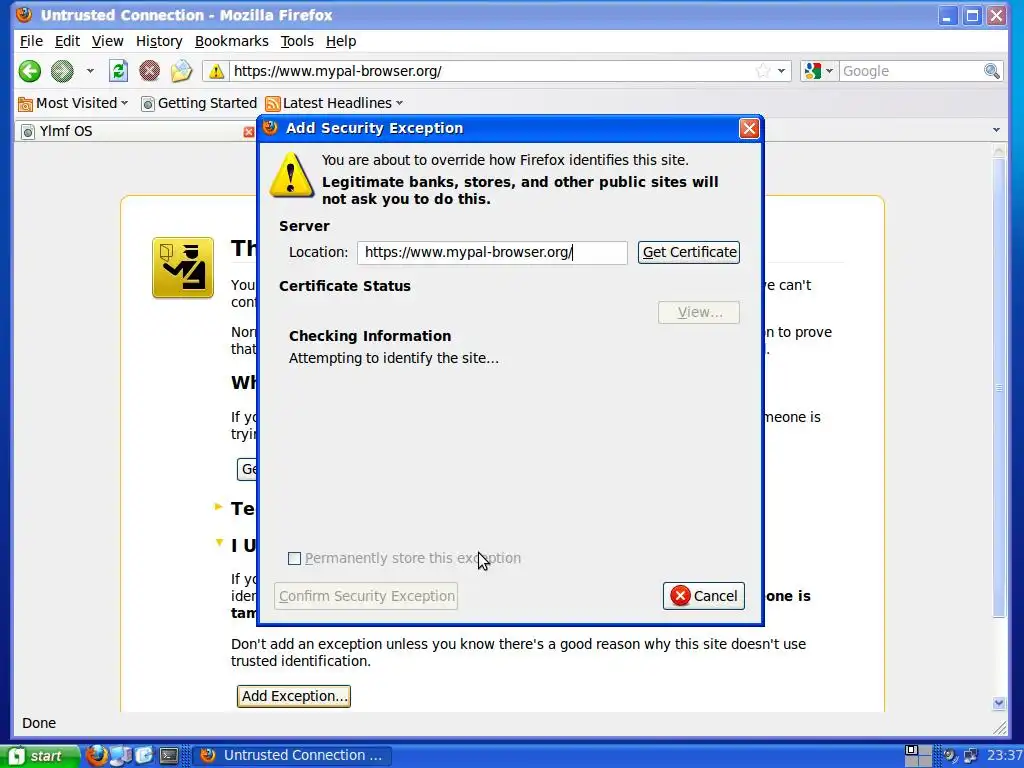Screen dimensions: 1024x768
Task: Click the Home toolbar icon
Action: click(181, 71)
